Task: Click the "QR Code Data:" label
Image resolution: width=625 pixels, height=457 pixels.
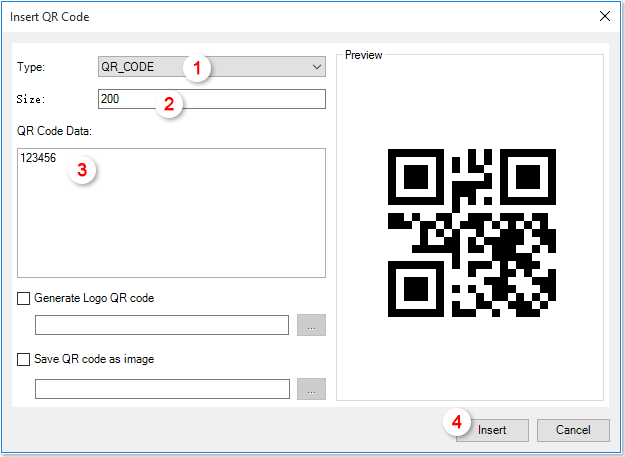Action: pos(54,131)
